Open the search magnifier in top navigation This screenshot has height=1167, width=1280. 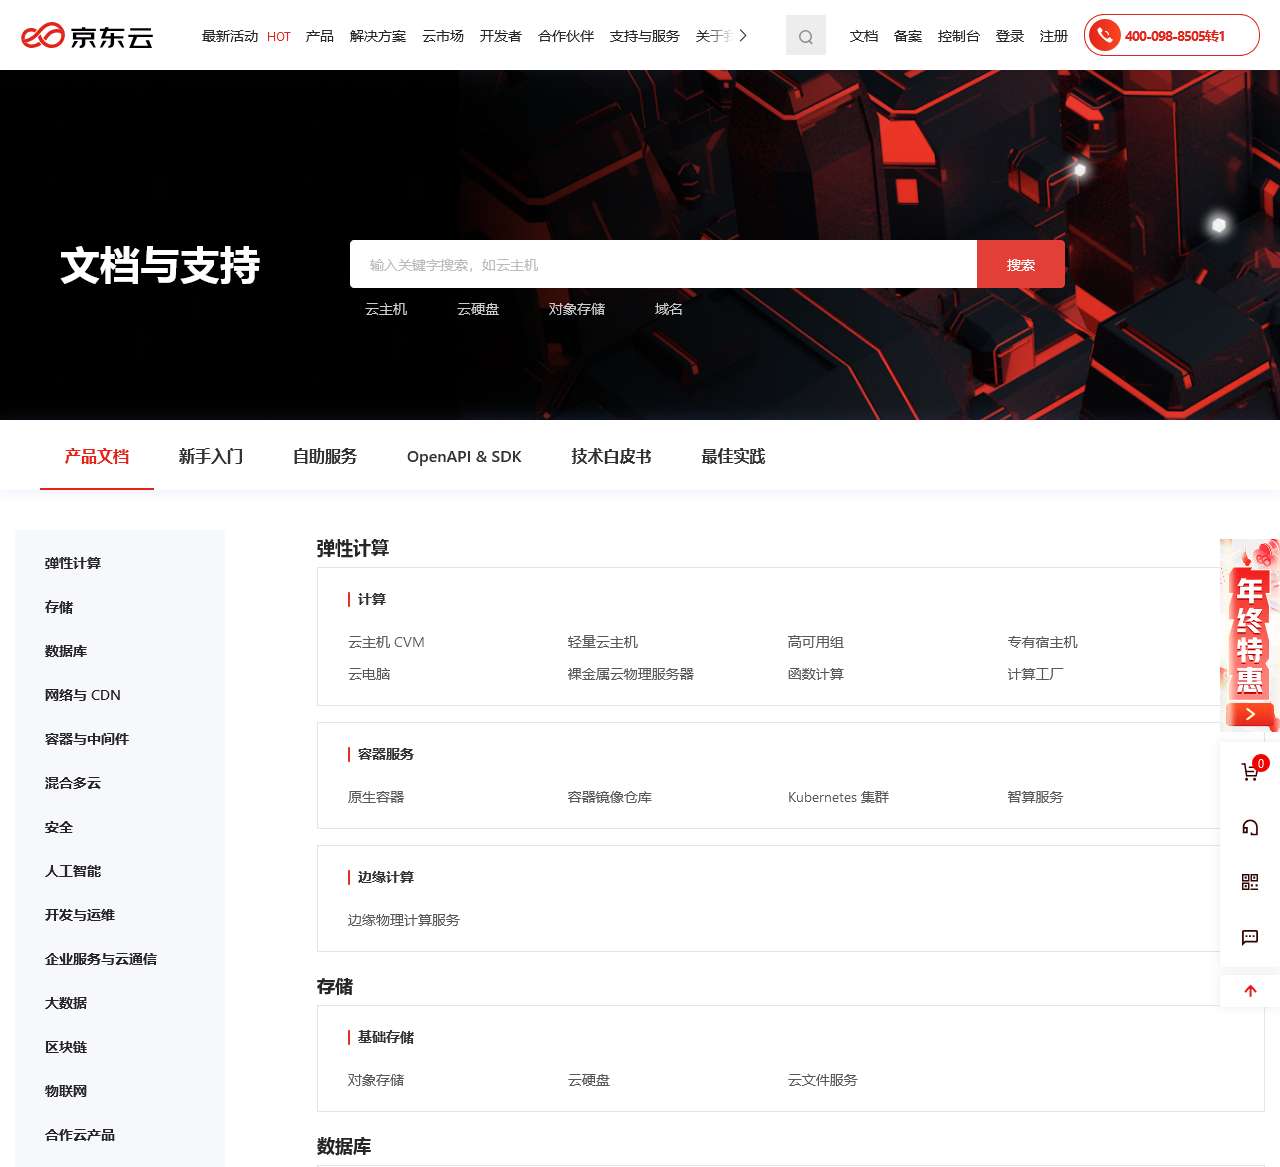806,35
